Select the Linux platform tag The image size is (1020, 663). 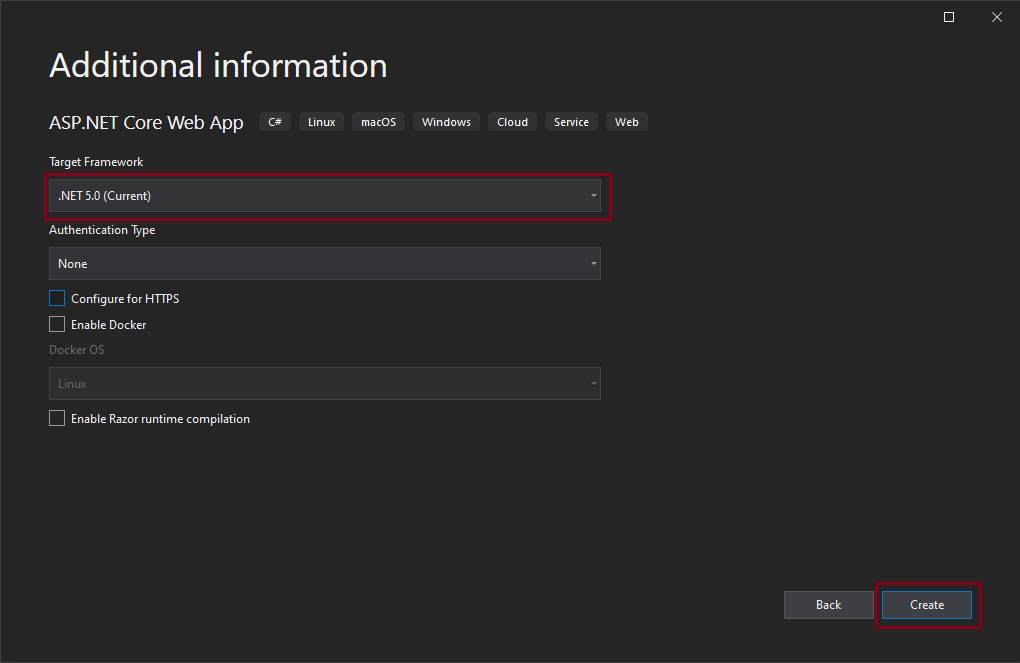click(x=320, y=121)
